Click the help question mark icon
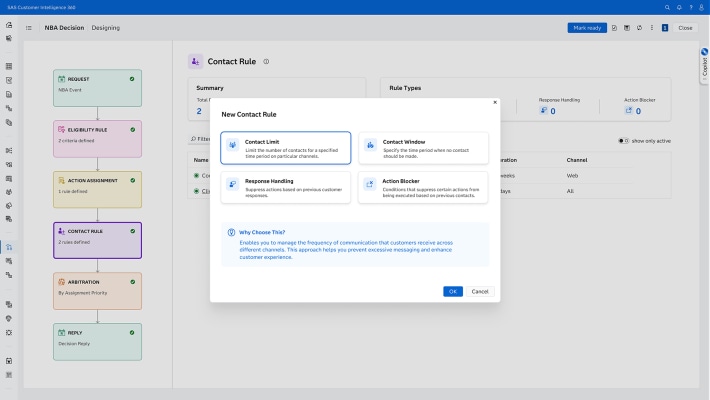Viewport: 710px width, 400px height. (x=690, y=7)
